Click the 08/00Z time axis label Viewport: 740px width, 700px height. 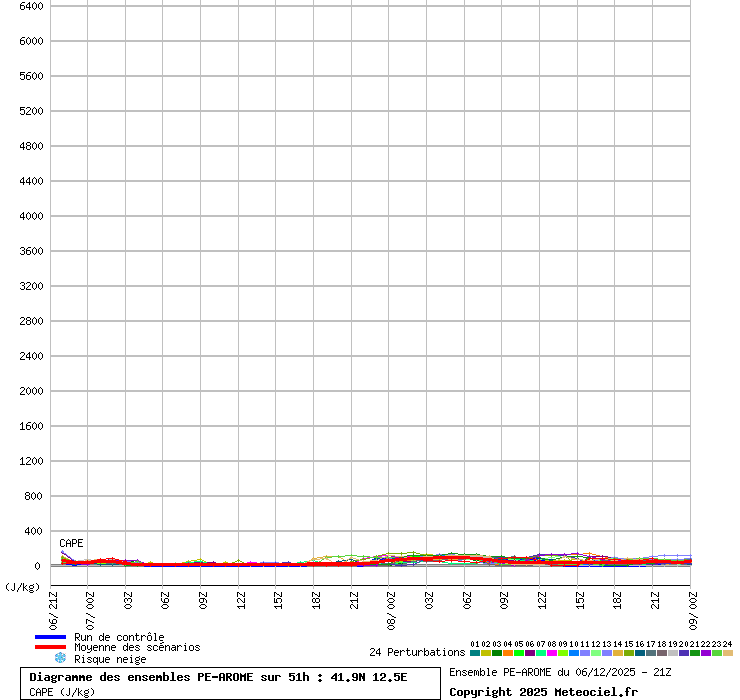[391, 609]
